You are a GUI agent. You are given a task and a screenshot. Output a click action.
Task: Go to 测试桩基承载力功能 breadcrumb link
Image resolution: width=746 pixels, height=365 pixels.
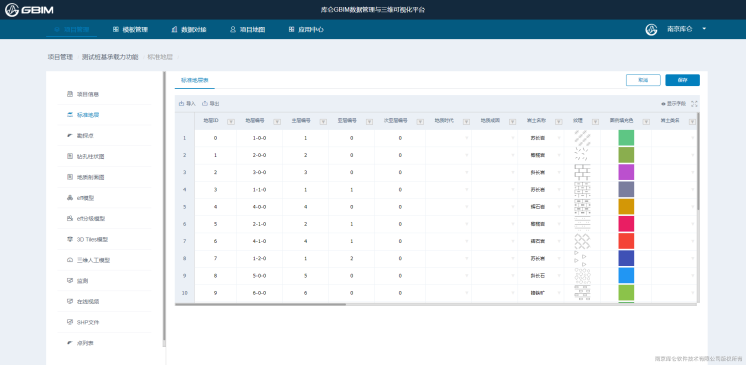(x=110, y=57)
